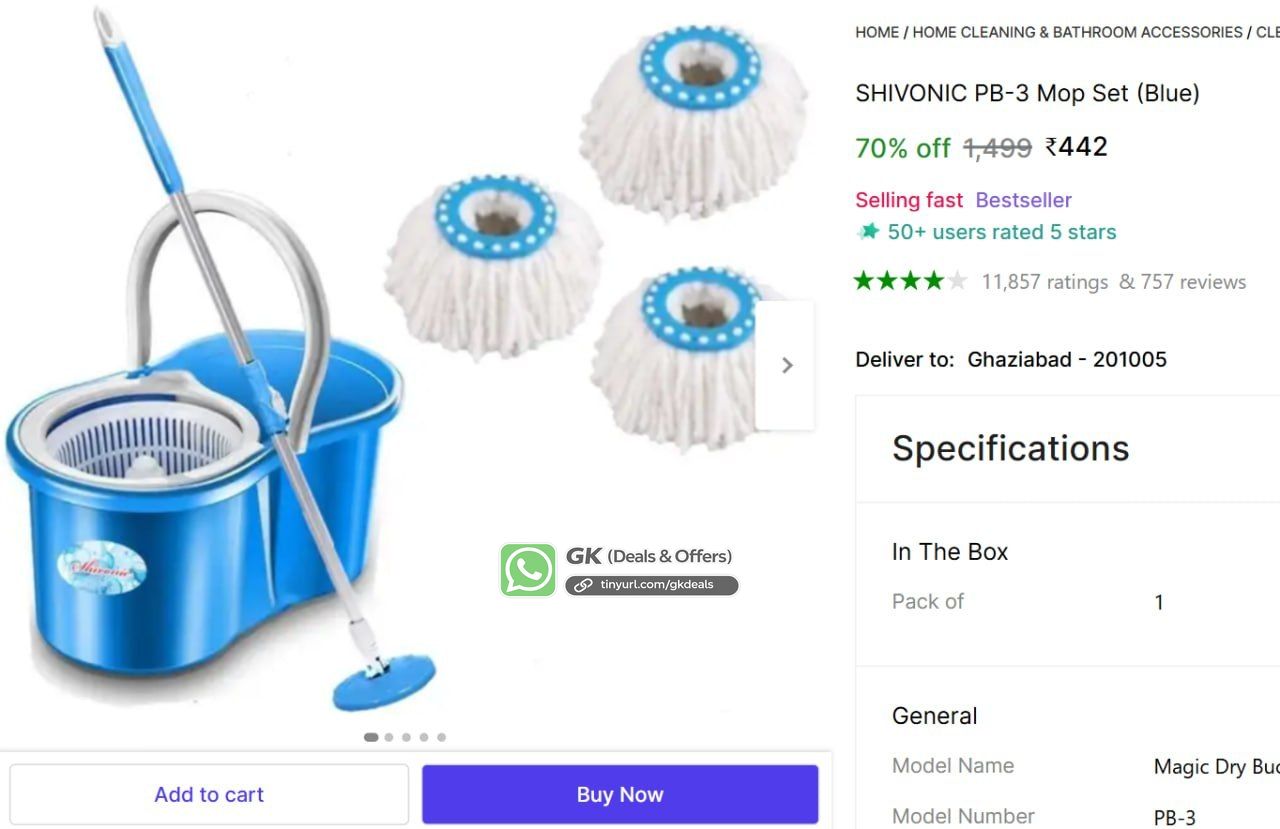1280x829 pixels.
Task: Click the next image arrow chevron
Action: pos(786,366)
